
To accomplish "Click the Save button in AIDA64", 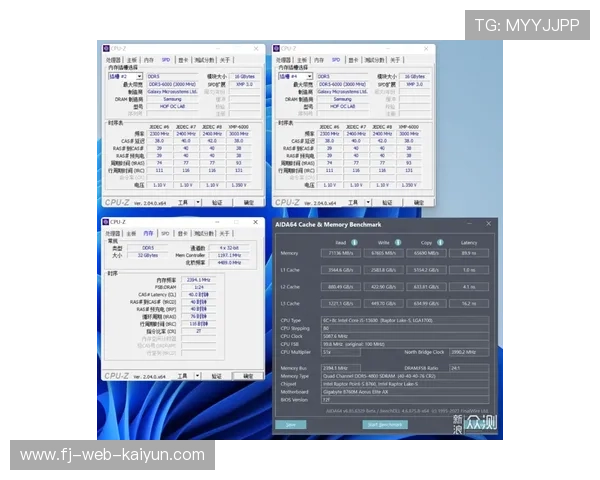I will (x=290, y=424).
